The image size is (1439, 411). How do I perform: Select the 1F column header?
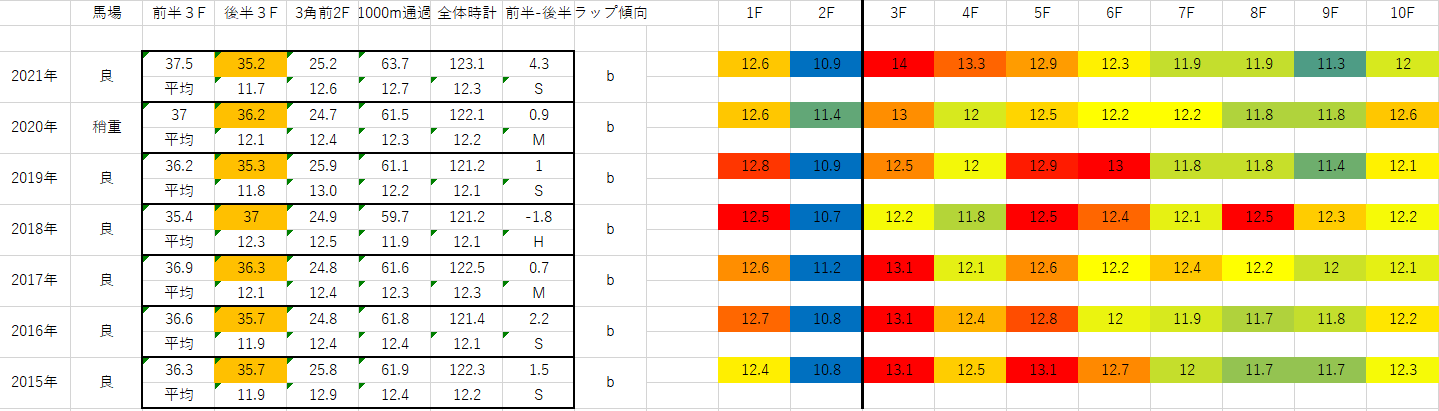[754, 14]
